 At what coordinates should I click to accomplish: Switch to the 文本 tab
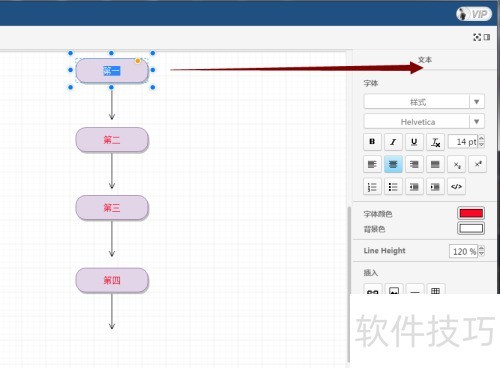(425, 60)
